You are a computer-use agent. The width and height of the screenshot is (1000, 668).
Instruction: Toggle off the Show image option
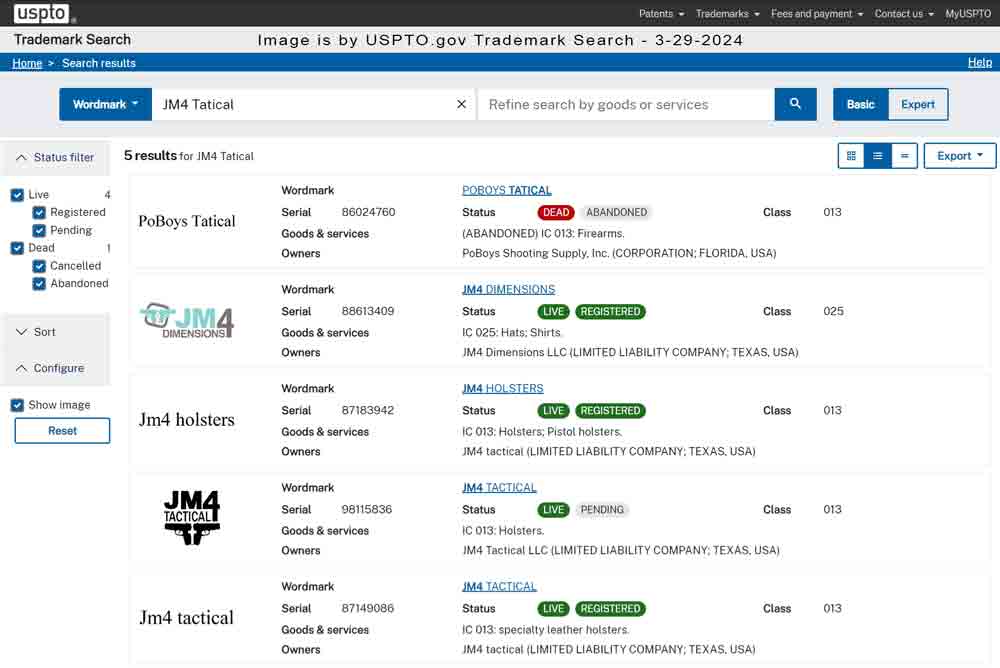(16, 404)
